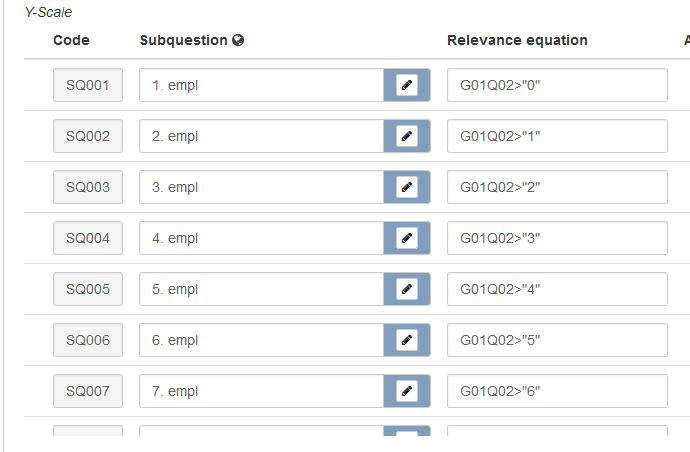Viewport: 690px width, 452px height.
Task: Open editor pencil for 7. empl row
Action: tap(406, 391)
